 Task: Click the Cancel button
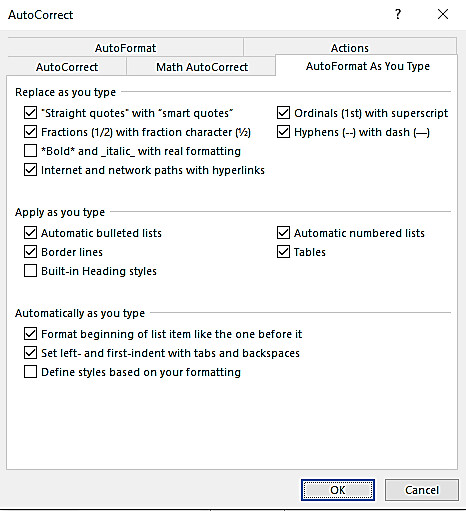click(x=422, y=490)
